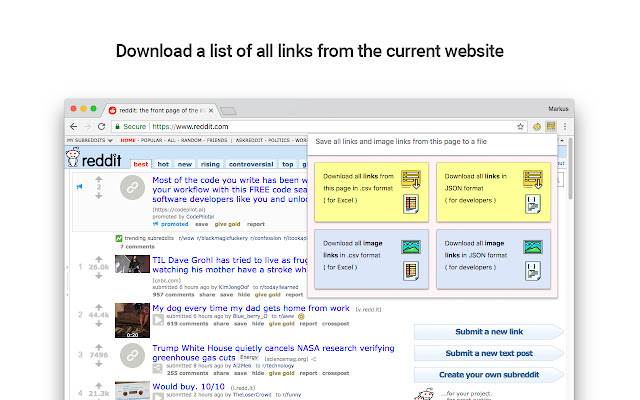The width and height of the screenshot is (640, 400).
Task: Open 619 comments on dog post
Action: (x=187, y=324)
